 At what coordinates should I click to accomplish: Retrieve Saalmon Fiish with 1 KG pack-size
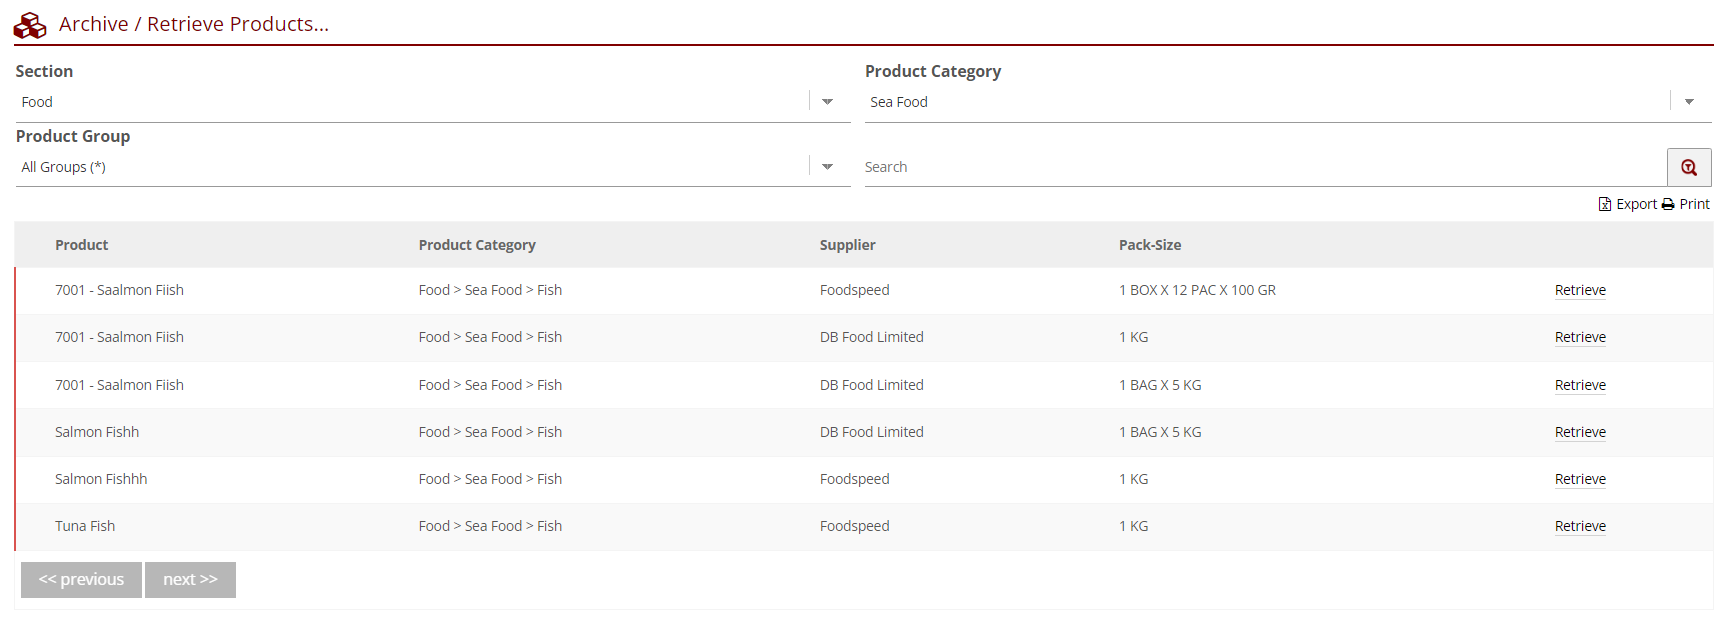(1579, 337)
